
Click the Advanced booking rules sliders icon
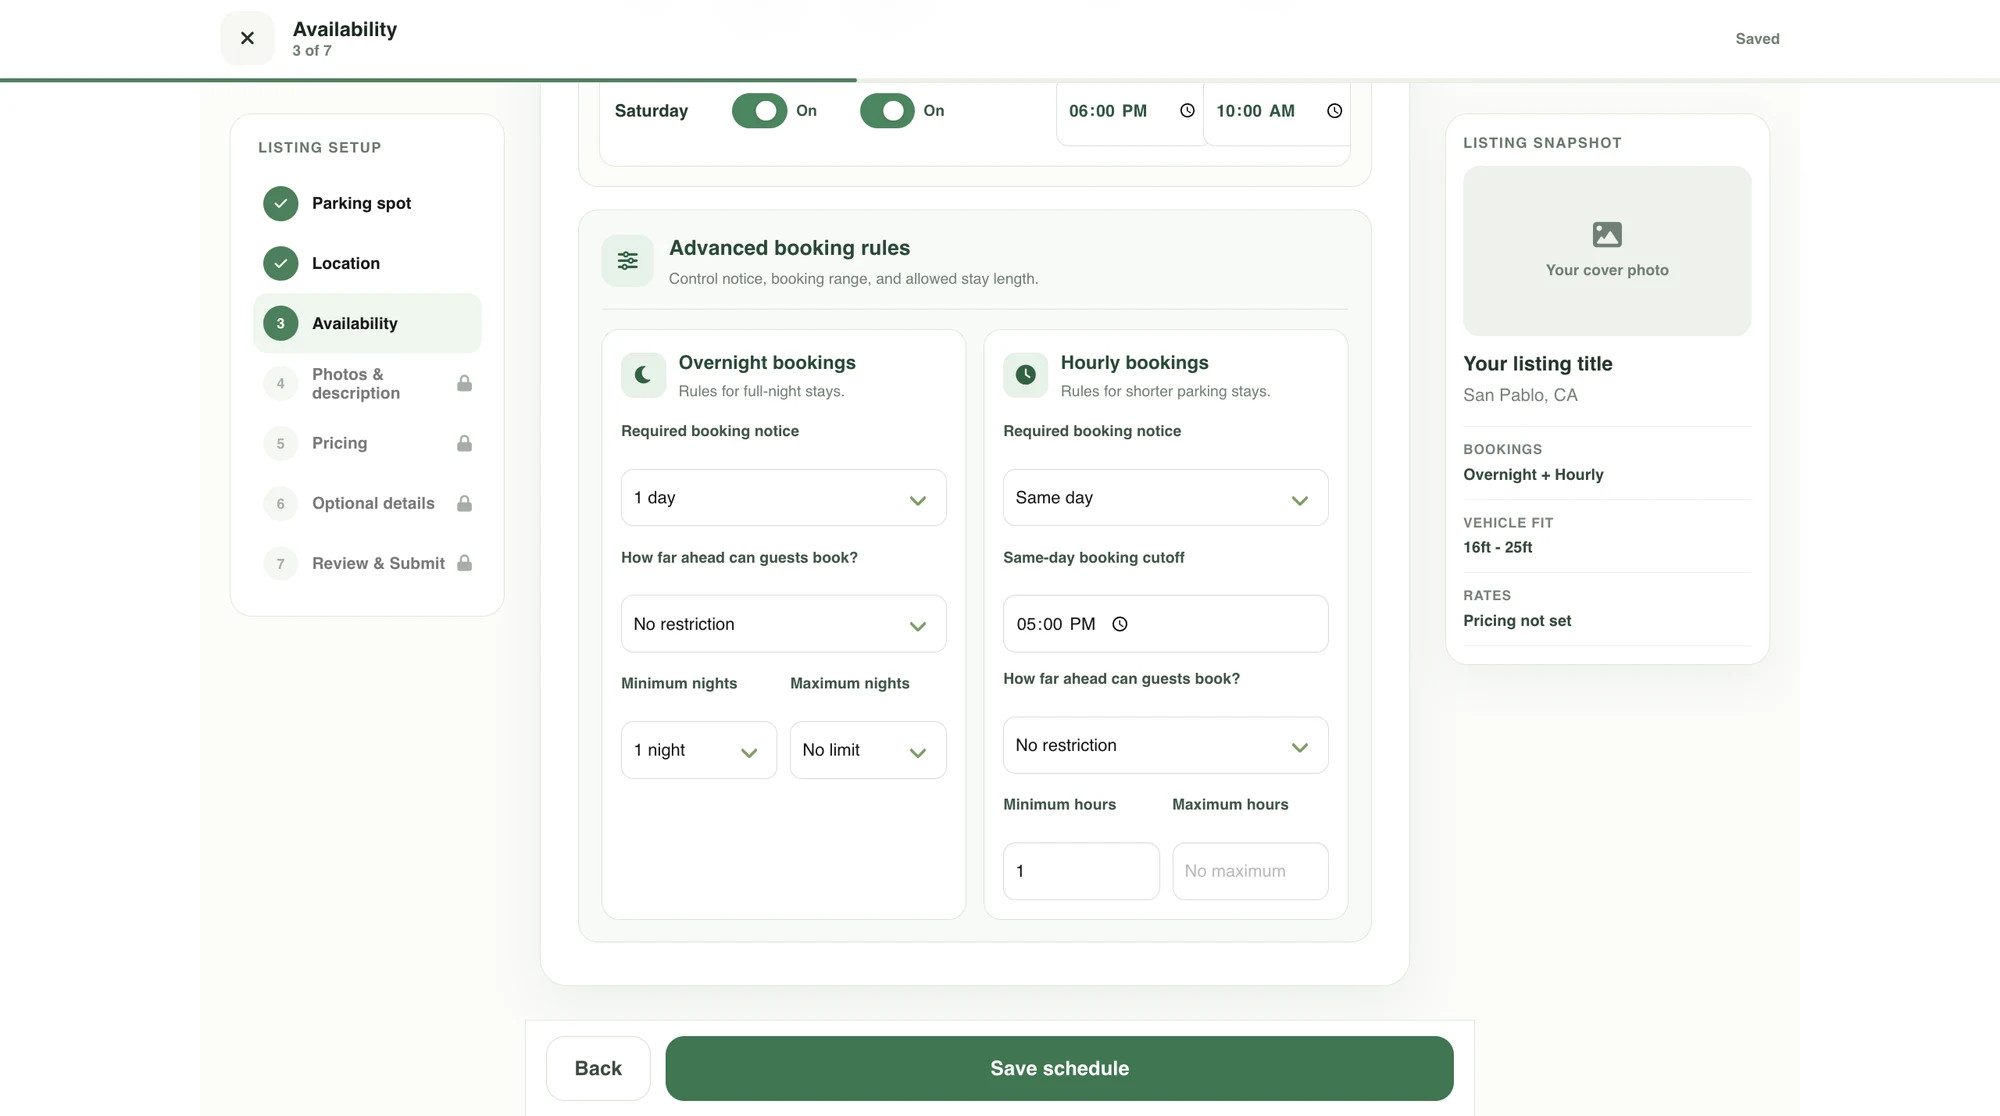pyautogui.click(x=628, y=261)
